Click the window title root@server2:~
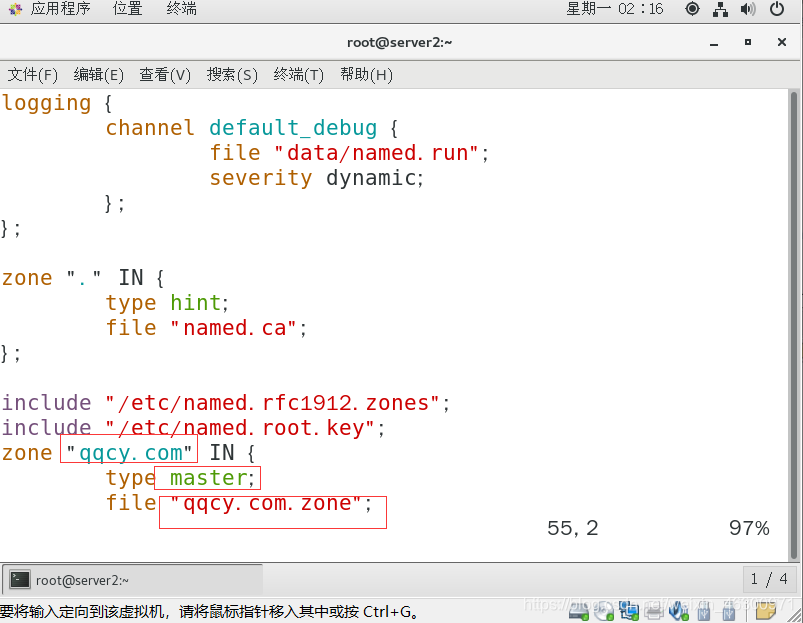 (x=399, y=42)
